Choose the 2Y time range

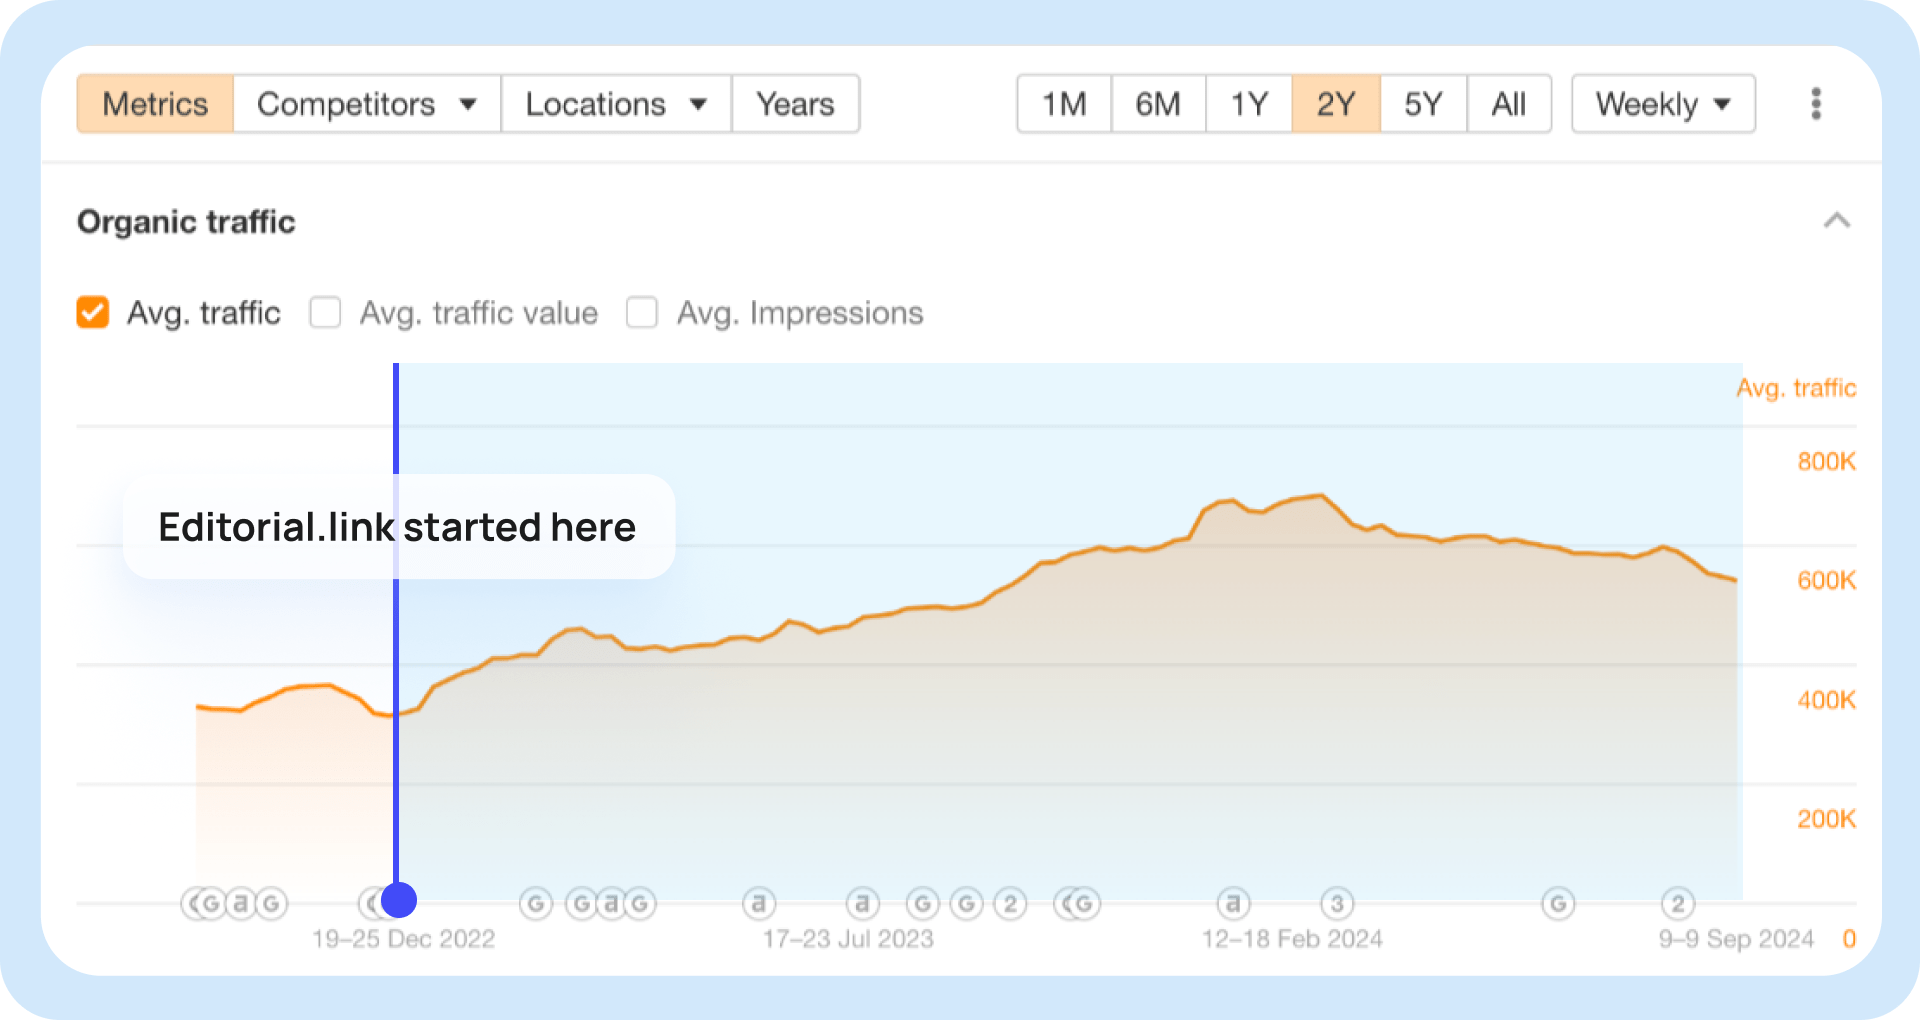(1336, 104)
